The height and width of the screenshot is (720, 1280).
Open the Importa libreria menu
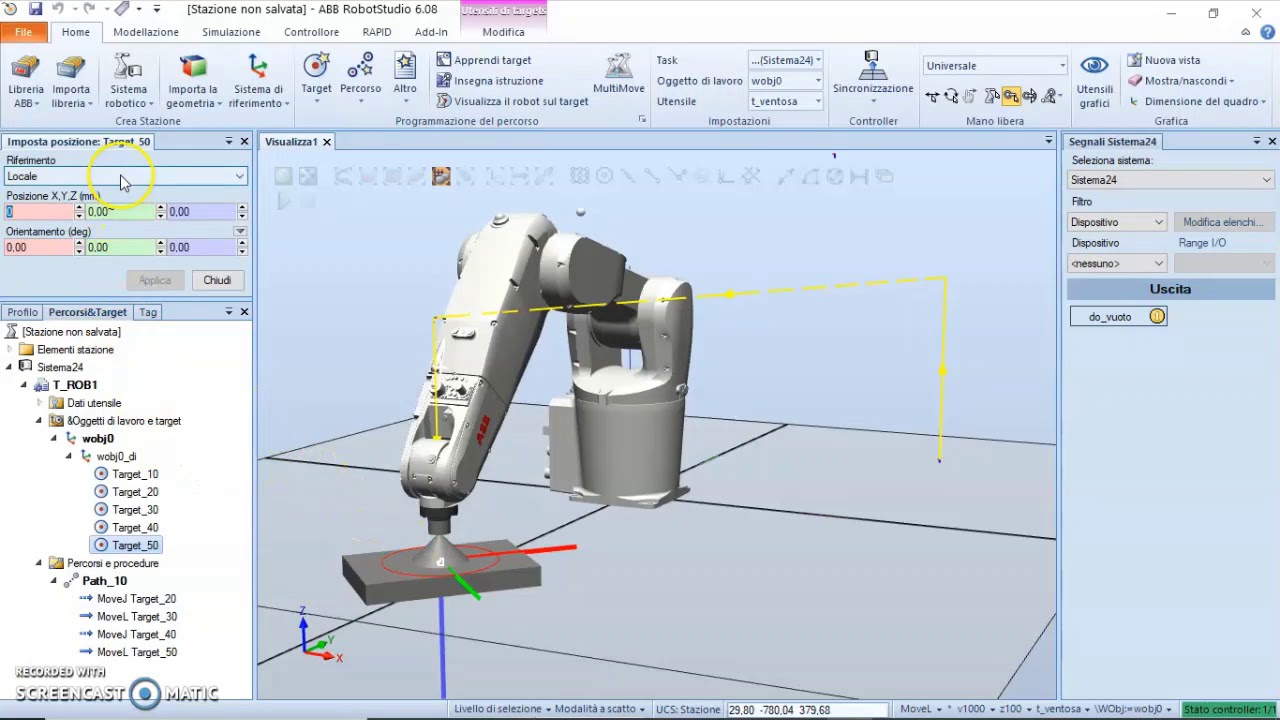pos(71,81)
